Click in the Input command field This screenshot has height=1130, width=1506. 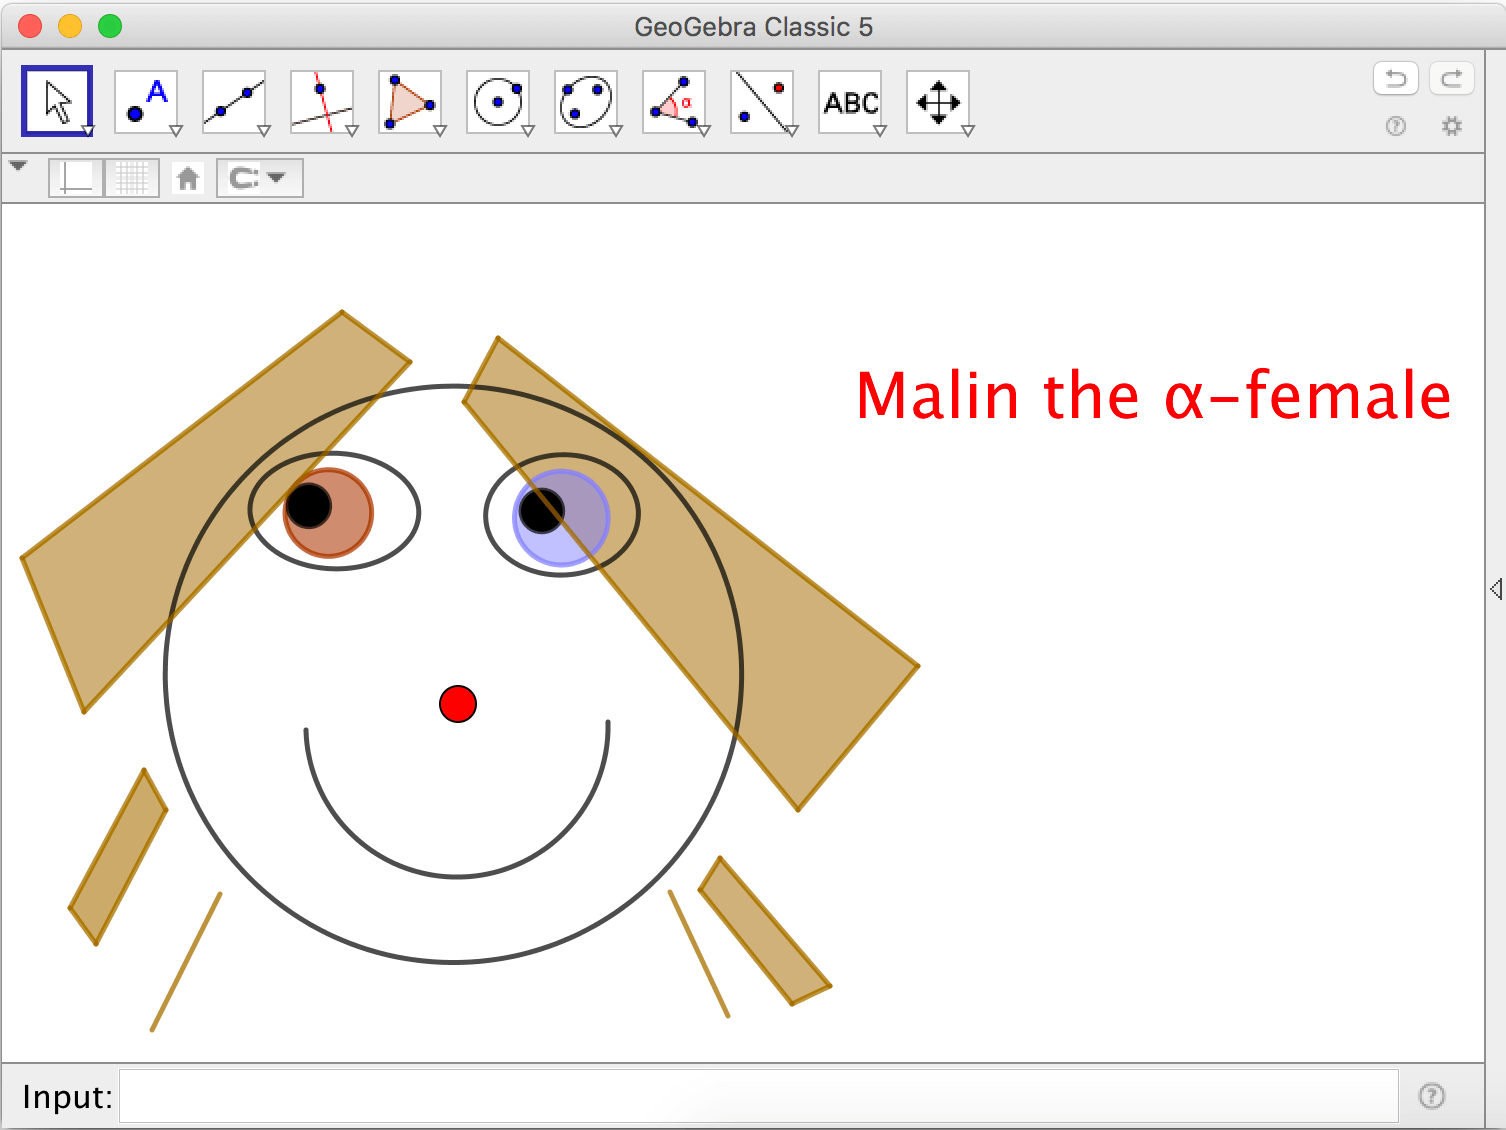click(x=758, y=1096)
